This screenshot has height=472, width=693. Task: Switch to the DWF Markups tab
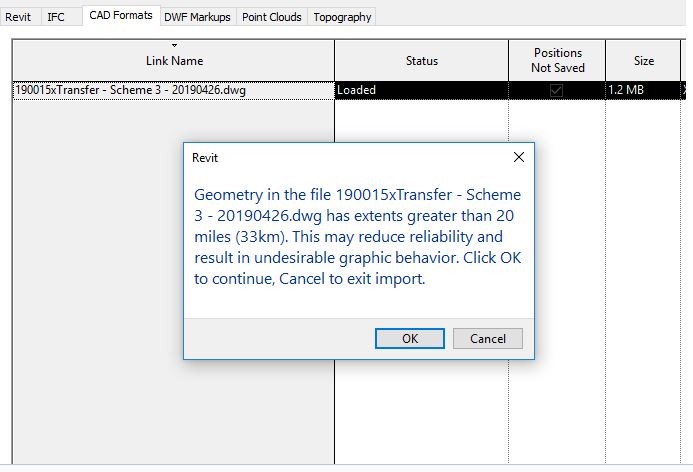click(197, 17)
